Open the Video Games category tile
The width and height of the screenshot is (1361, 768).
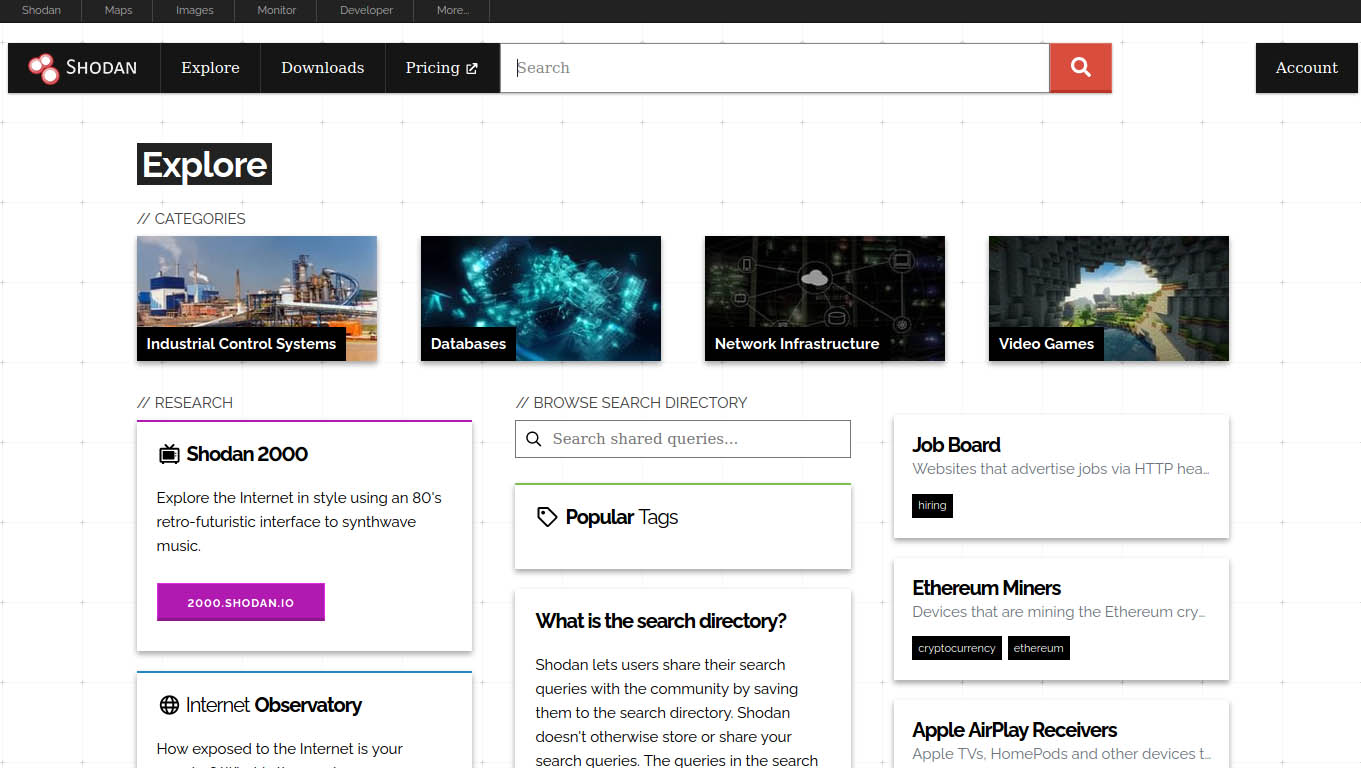tap(1108, 298)
